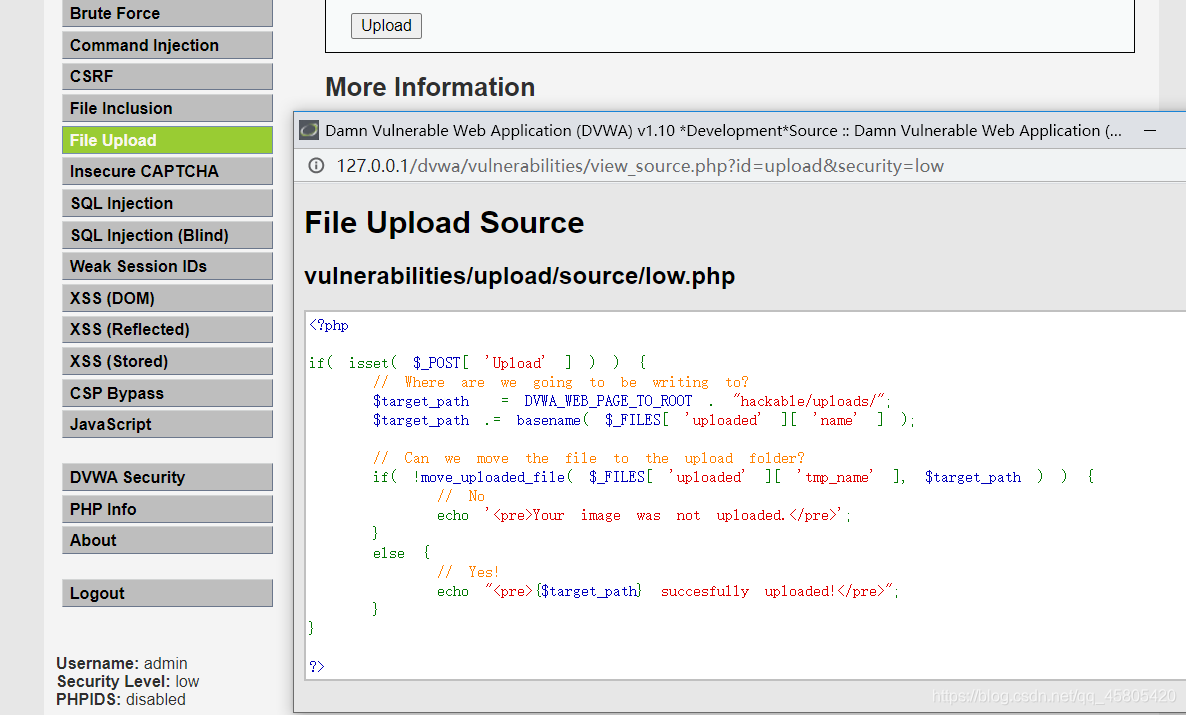Go to CSP Bypass
The height and width of the screenshot is (715, 1186).
[167, 393]
